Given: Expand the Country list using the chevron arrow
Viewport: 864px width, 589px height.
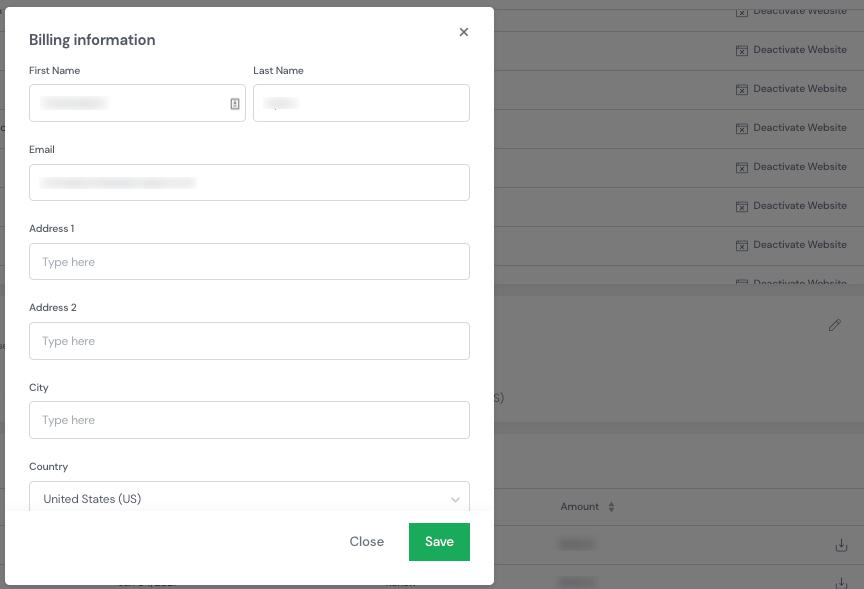Looking at the screenshot, I should tap(455, 499).
